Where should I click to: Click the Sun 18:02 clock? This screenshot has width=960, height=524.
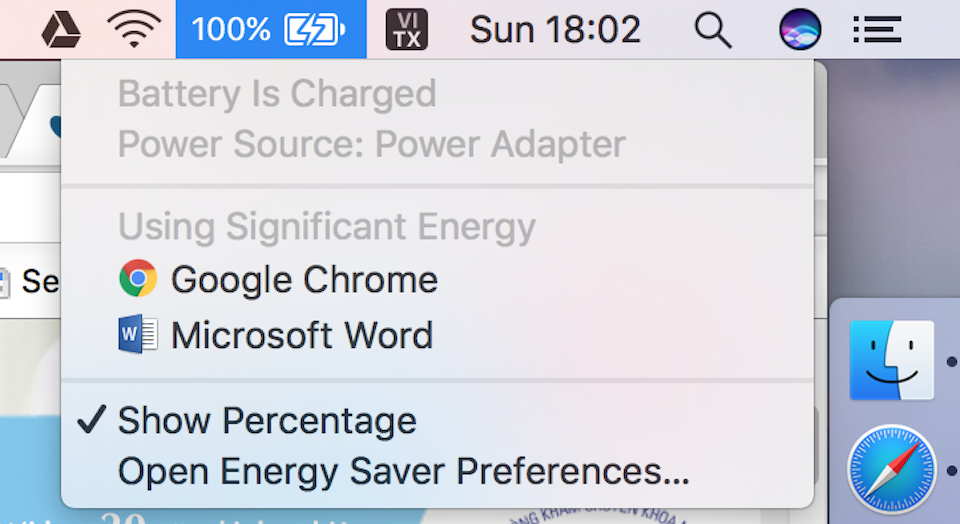coord(555,30)
